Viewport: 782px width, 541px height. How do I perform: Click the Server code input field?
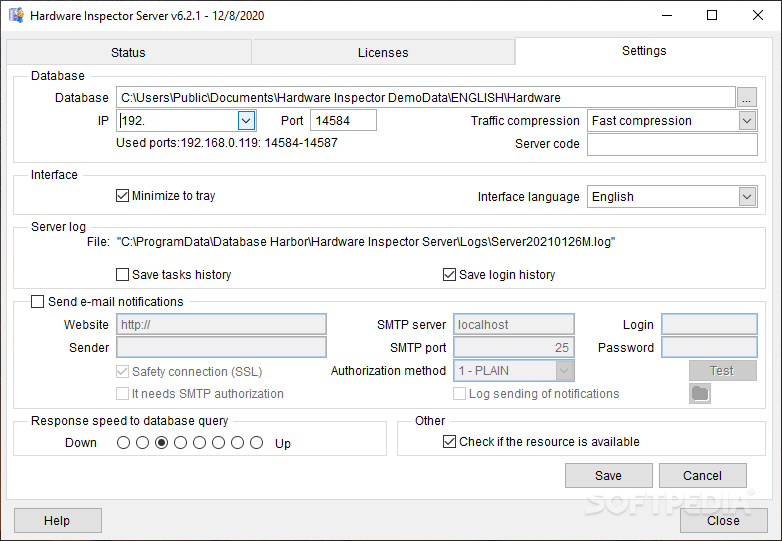pyautogui.click(x=672, y=145)
